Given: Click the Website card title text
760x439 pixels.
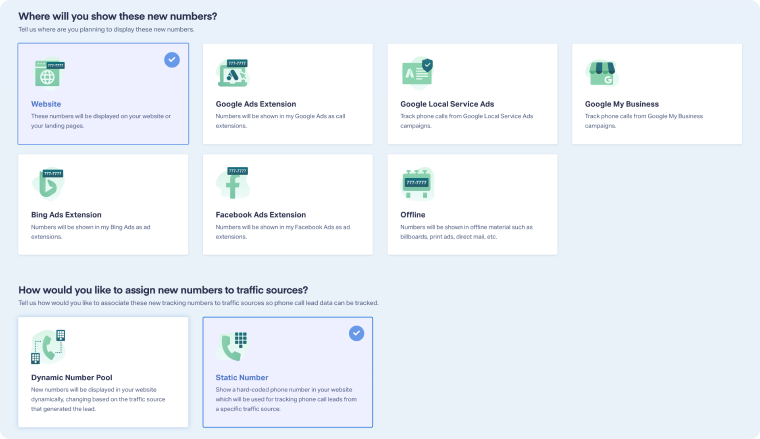Looking at the screenshot, I should pyautogui.click(x=47, y=104).
